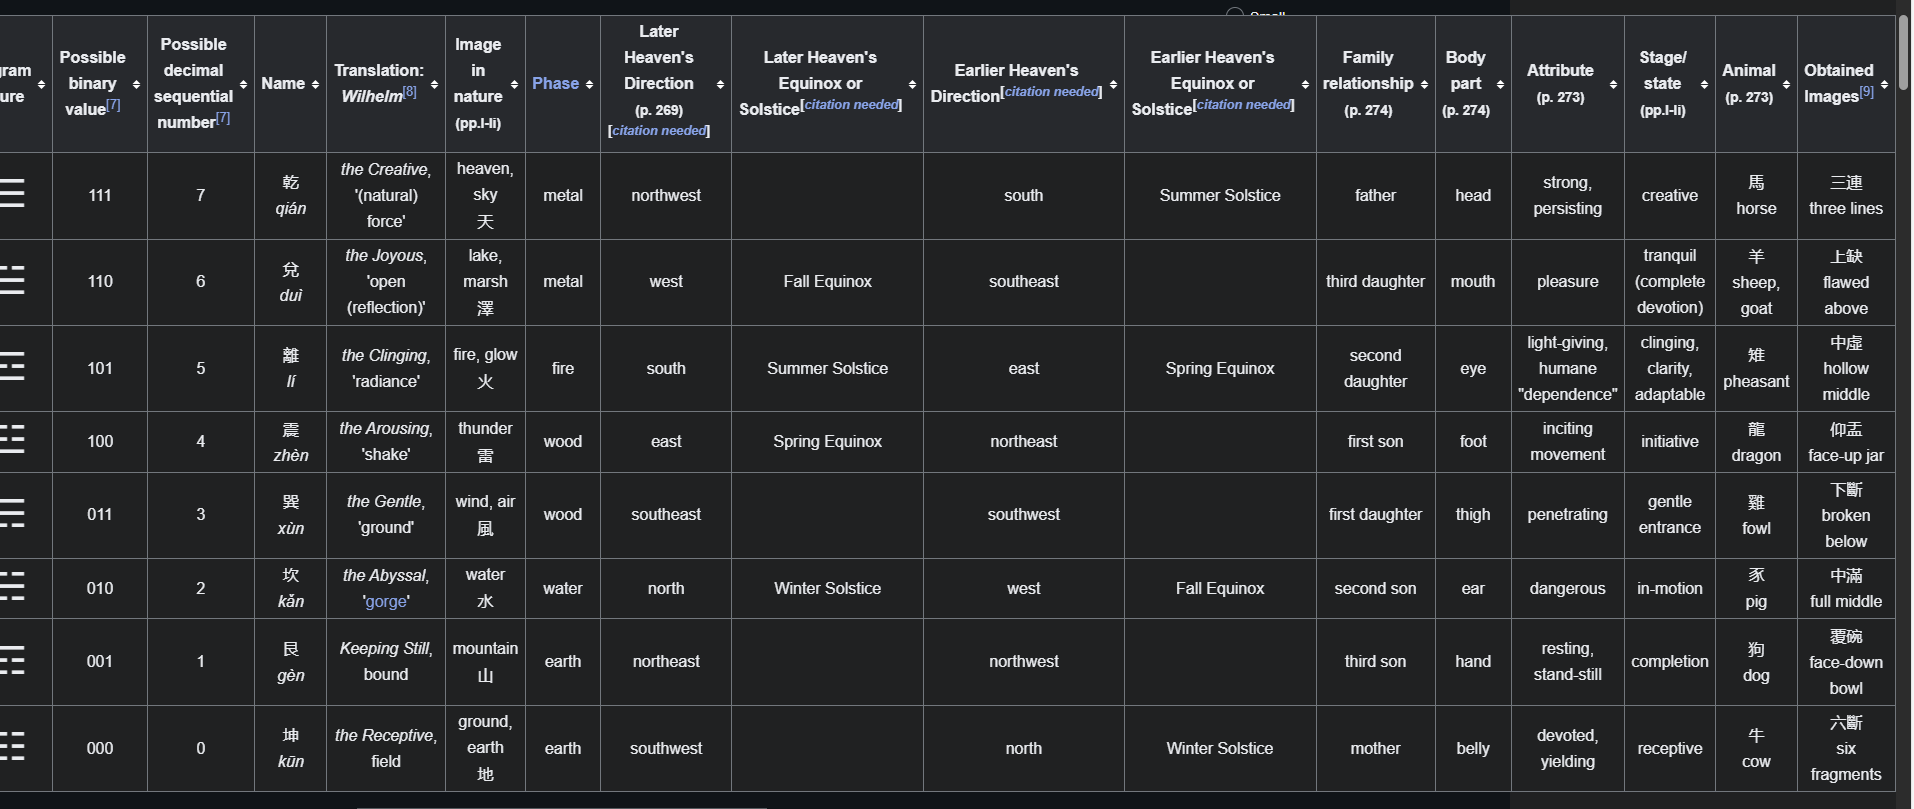Click the '龍 dragon' animal cell

(x=1756, y=441)
